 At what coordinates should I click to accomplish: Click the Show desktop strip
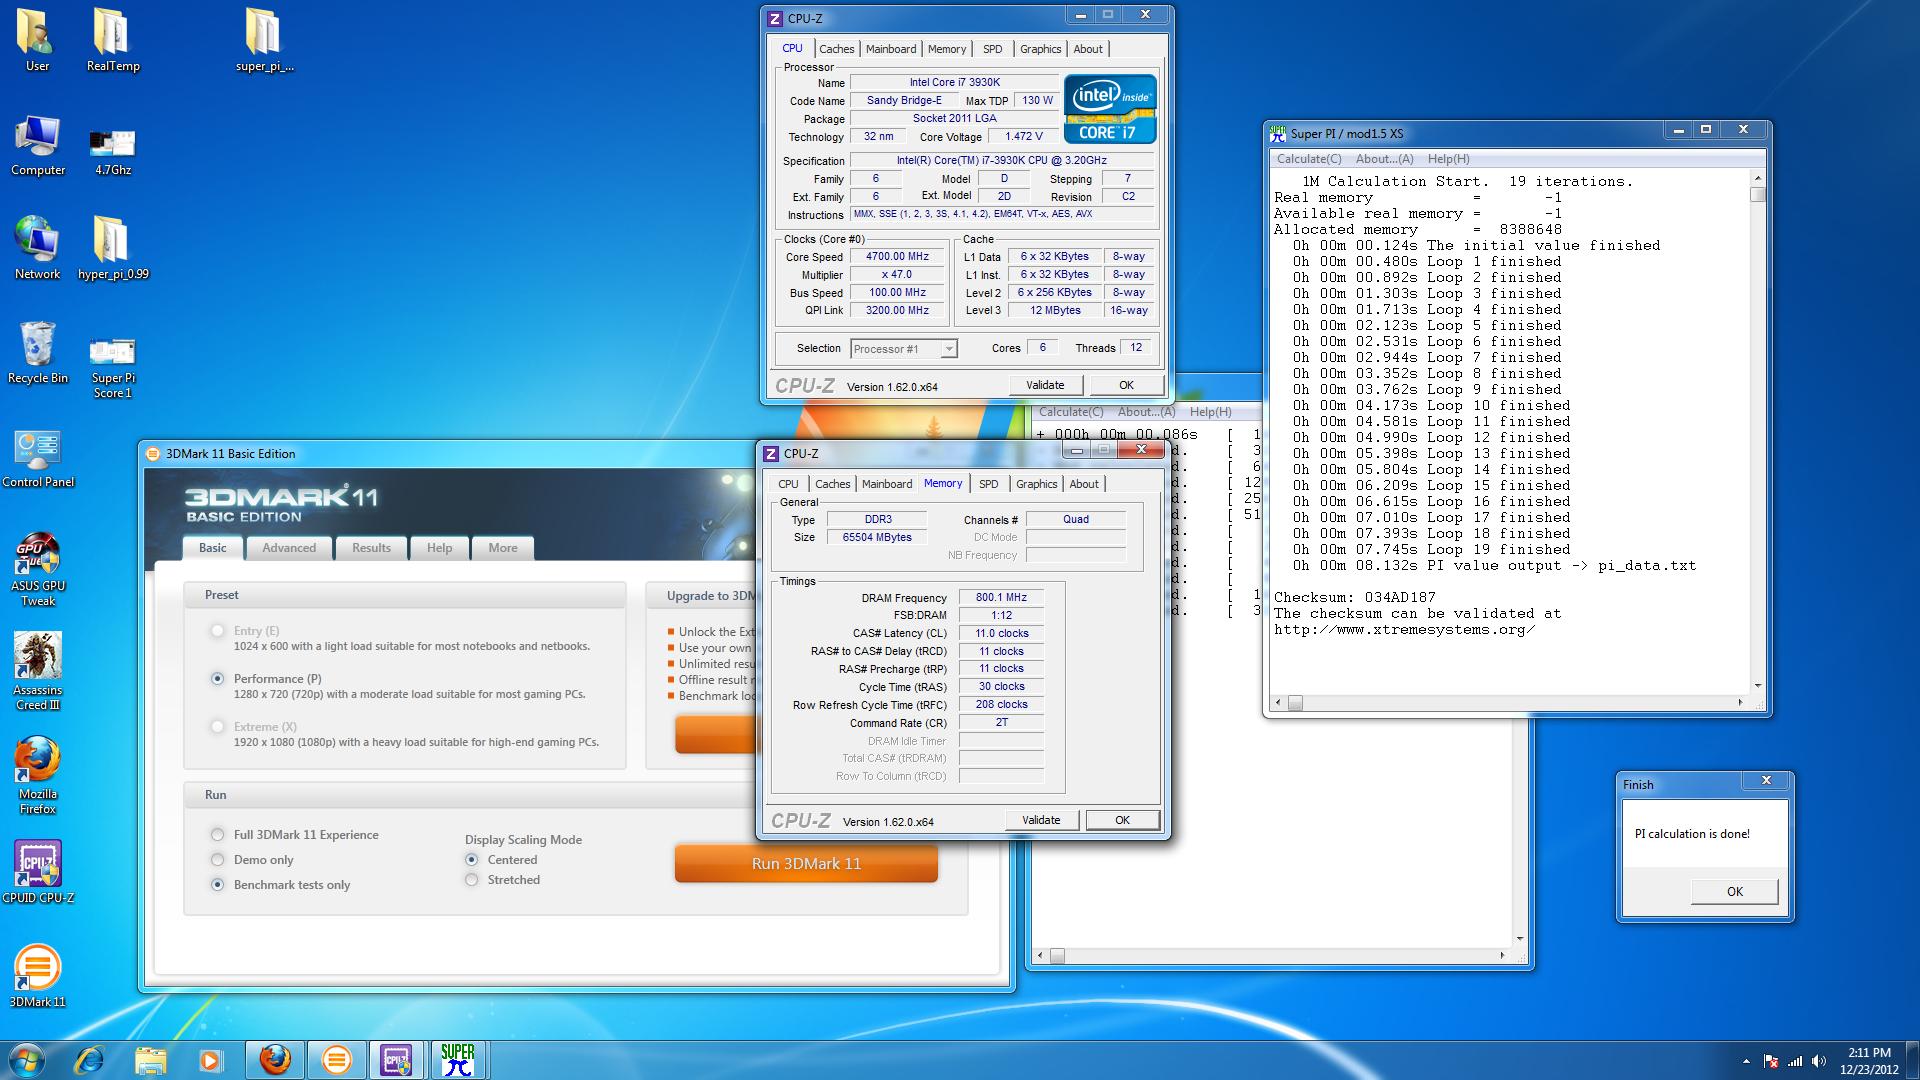[1912, 1061]
